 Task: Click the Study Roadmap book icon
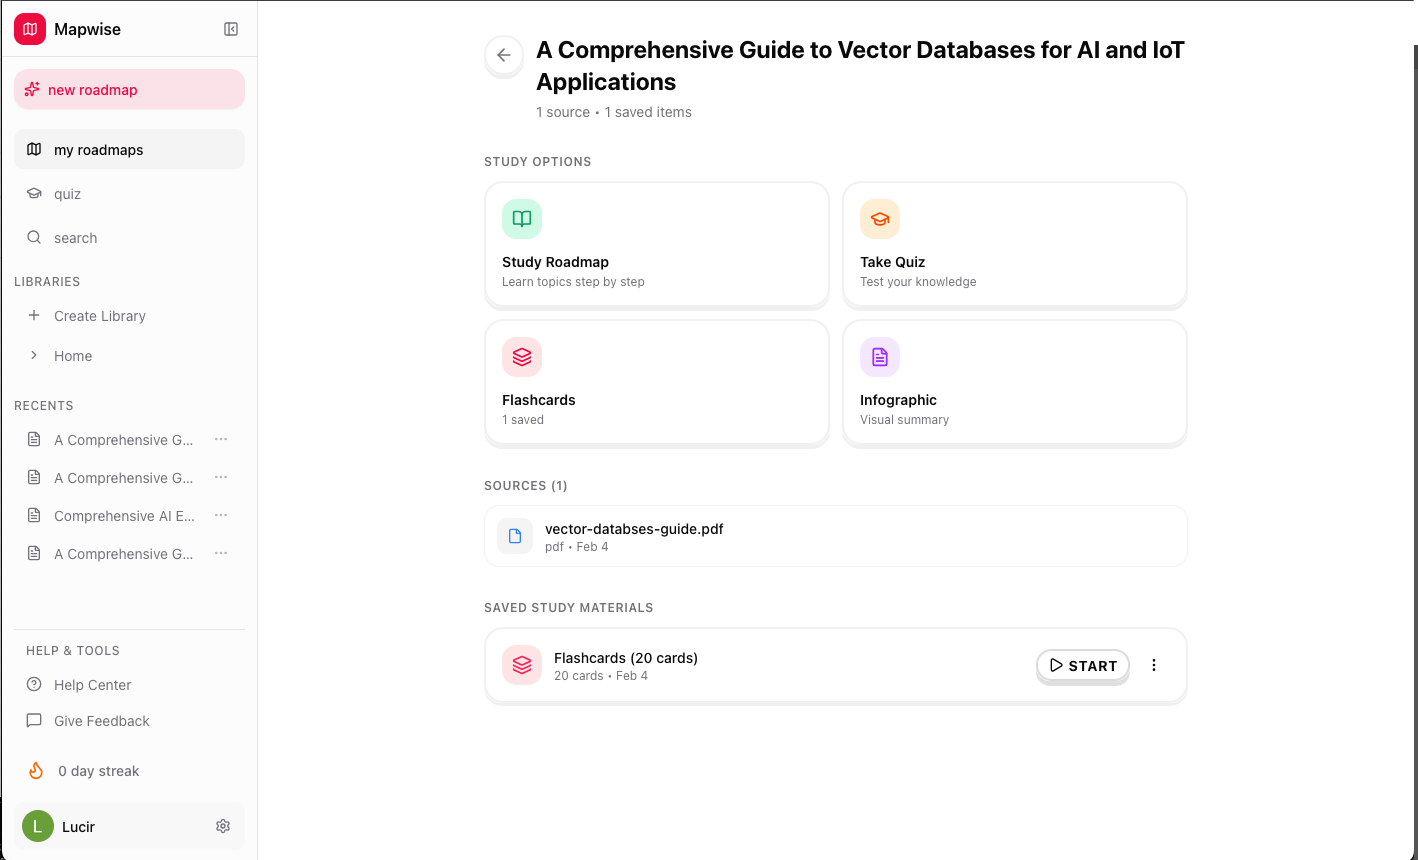click(x=522, y=219)
